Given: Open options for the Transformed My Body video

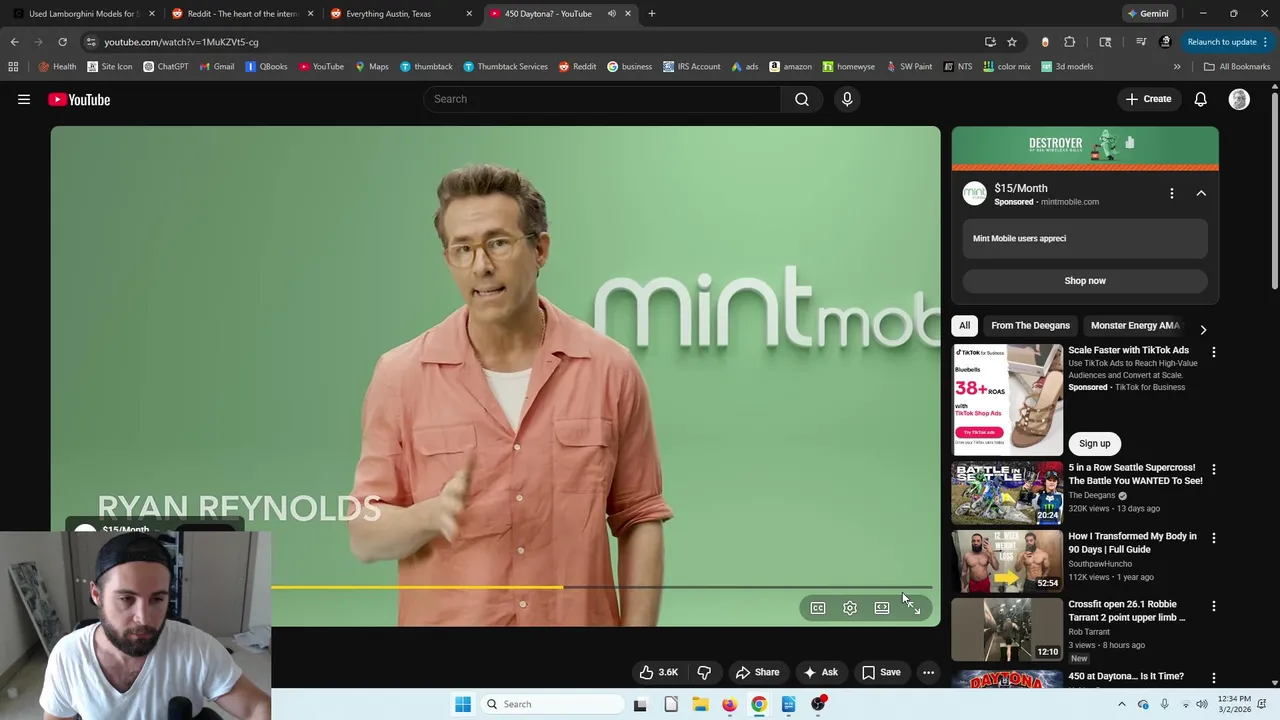Looking at the screenshot, I should pos(1214,538).
